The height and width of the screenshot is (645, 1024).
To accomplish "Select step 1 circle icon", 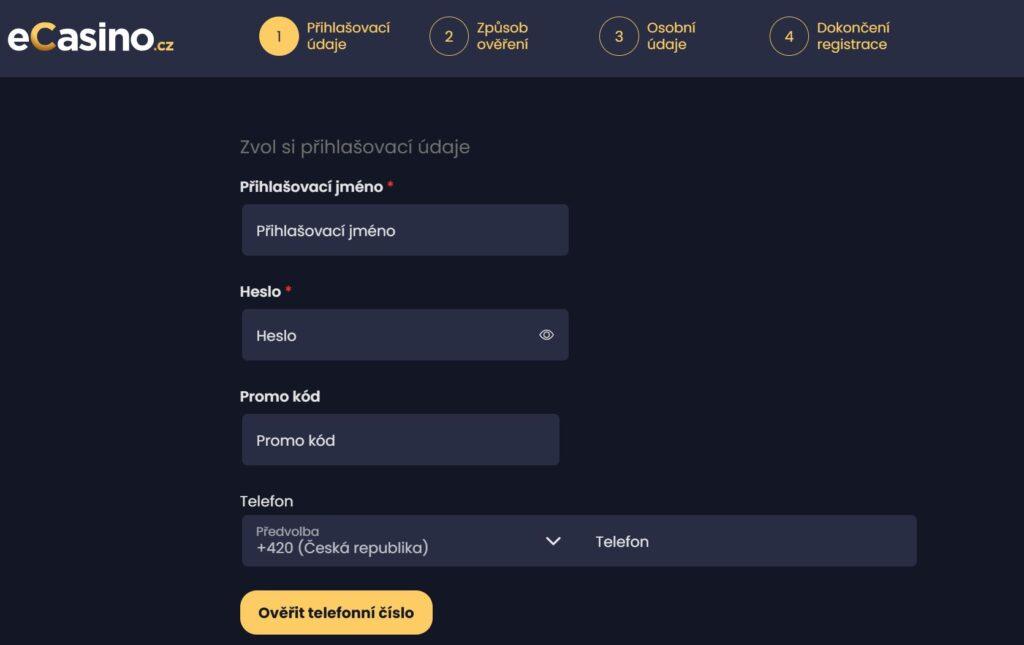I will coord(279,37).
